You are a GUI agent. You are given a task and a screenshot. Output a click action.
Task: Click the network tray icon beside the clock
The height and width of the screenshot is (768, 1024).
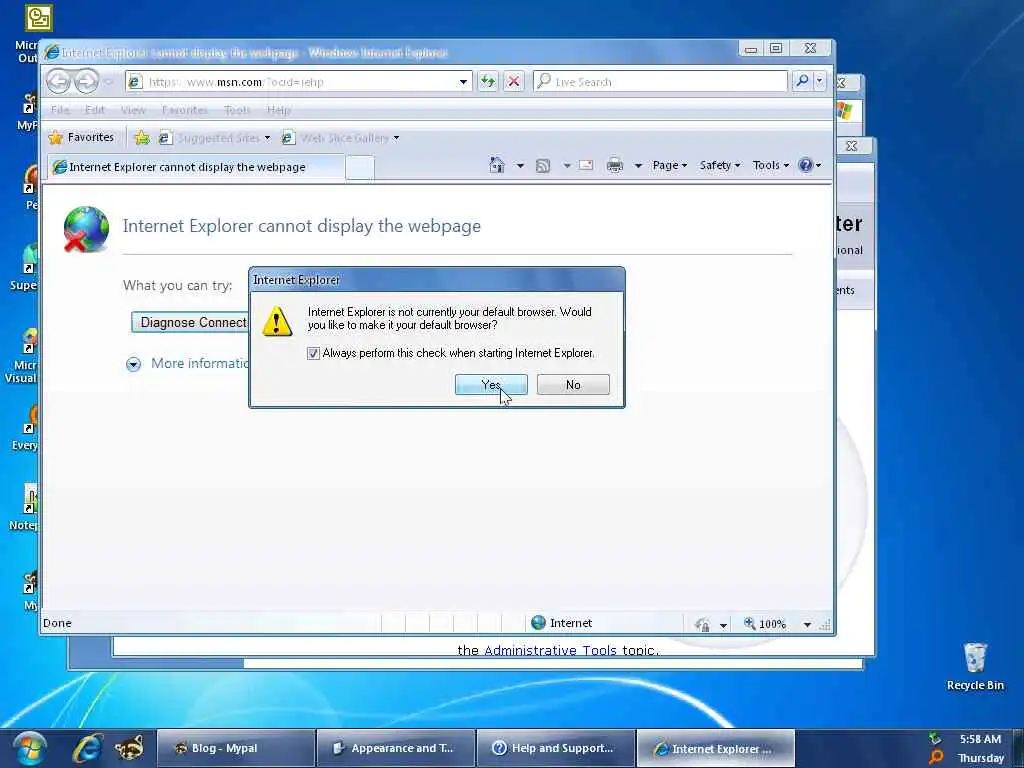935,739
